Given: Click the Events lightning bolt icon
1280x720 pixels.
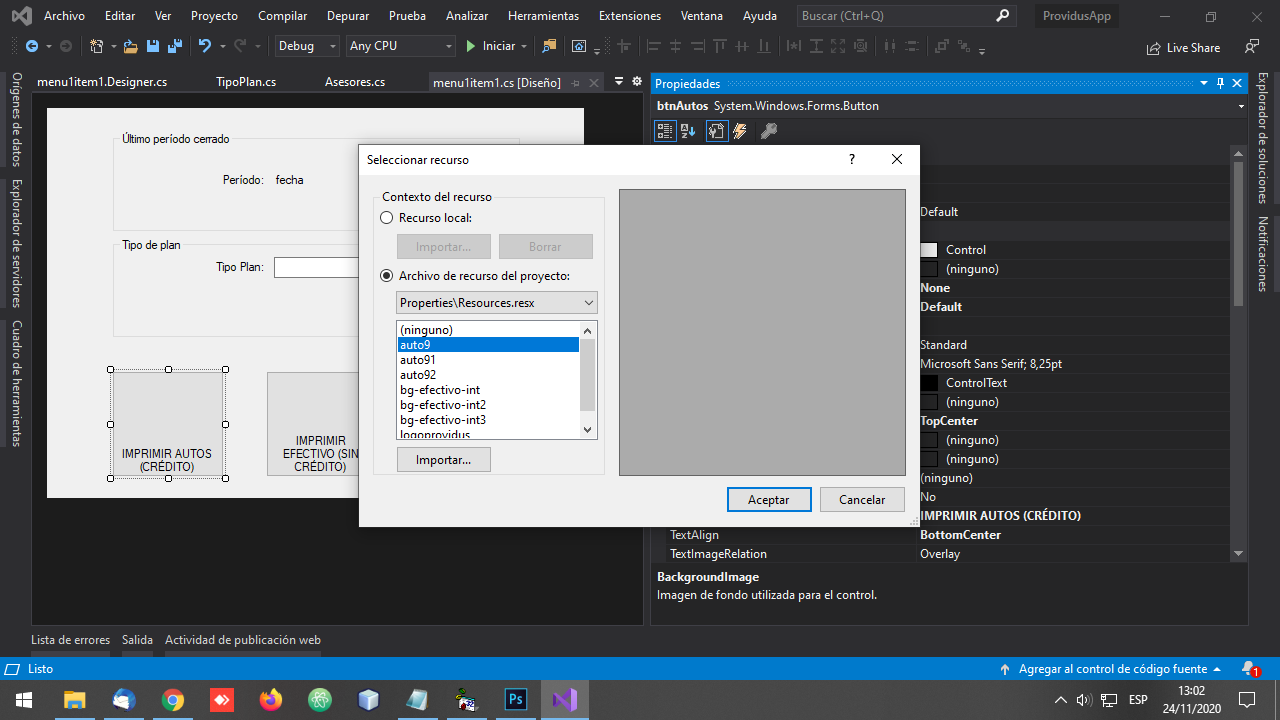Looking at the screenshot, I should [x=740, y=130].
